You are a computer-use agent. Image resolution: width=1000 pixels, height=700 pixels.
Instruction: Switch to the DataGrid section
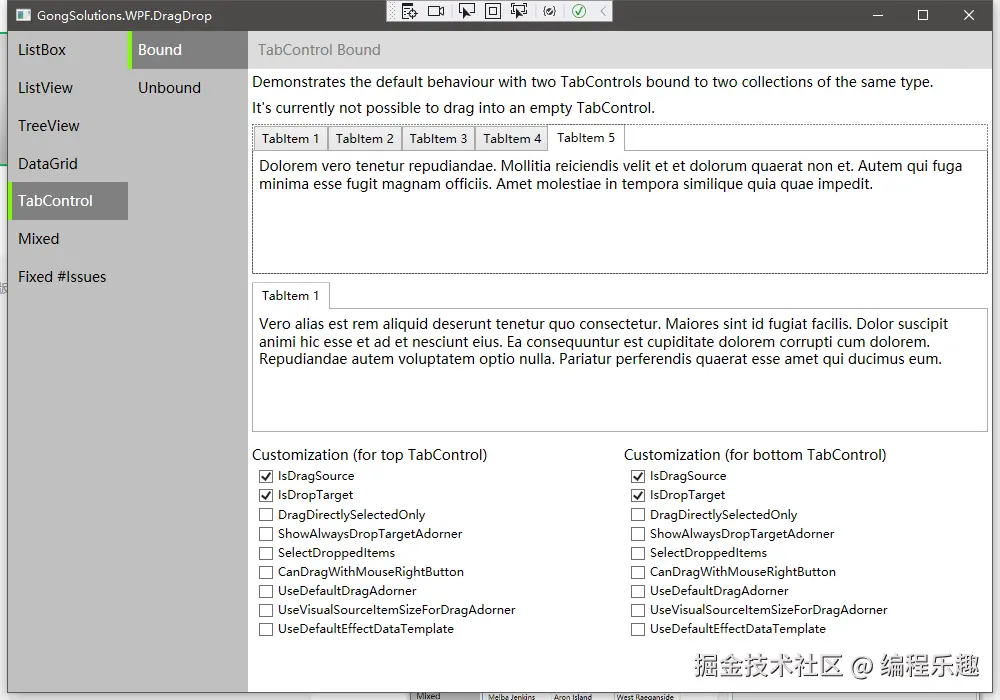68,164
